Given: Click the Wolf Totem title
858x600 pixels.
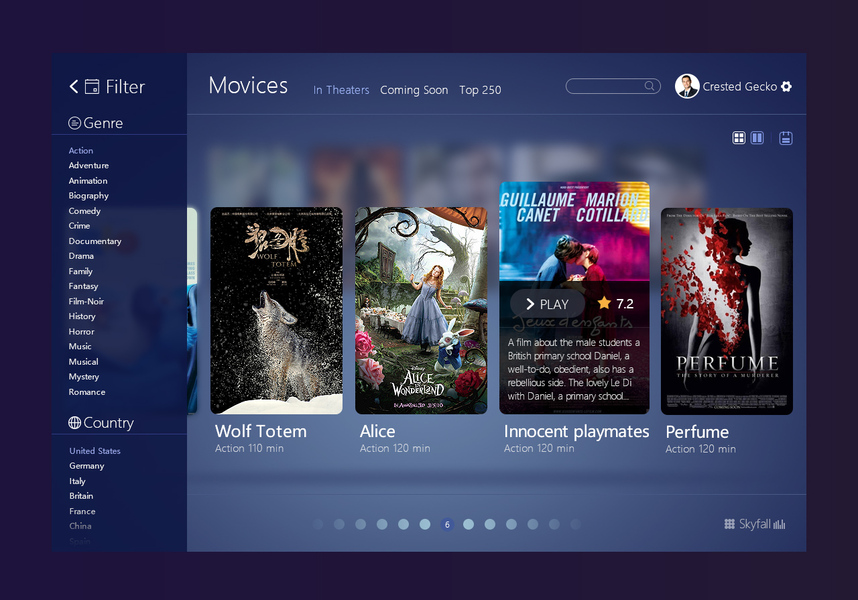Looking at the screenshot, I should pos(260,432).
